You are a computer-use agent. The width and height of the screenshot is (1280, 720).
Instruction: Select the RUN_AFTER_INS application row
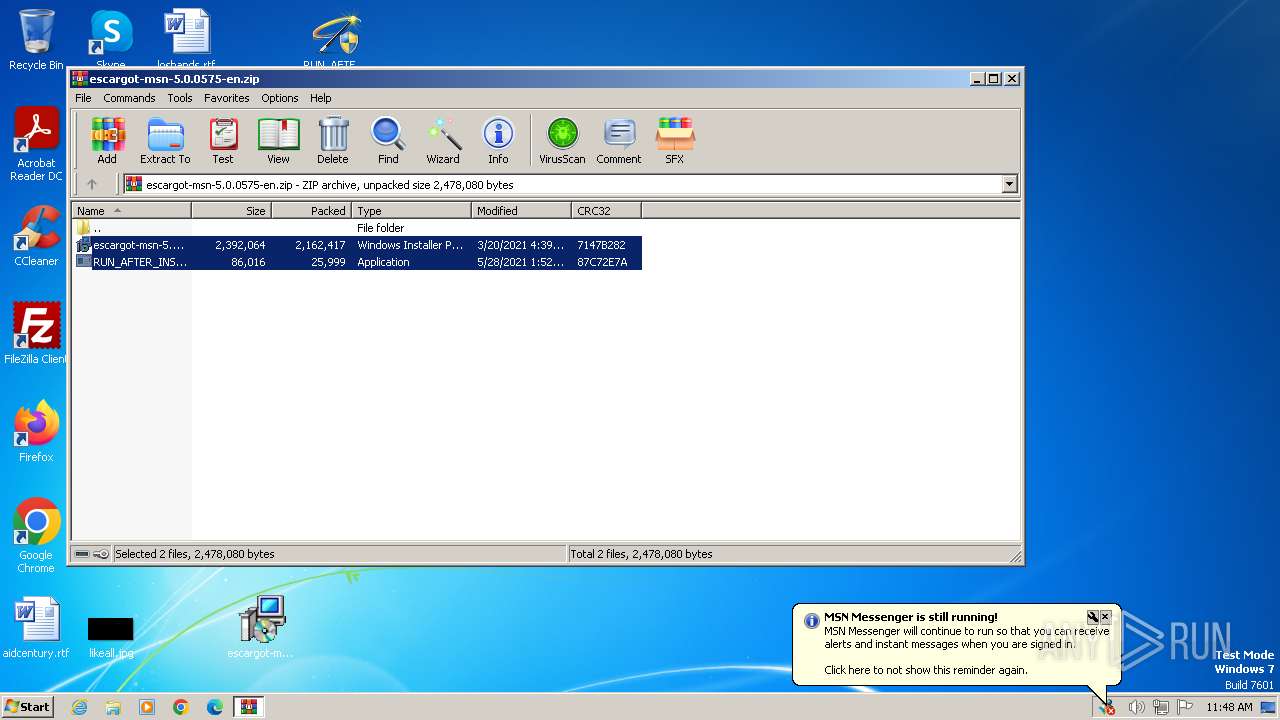point(358,262)
